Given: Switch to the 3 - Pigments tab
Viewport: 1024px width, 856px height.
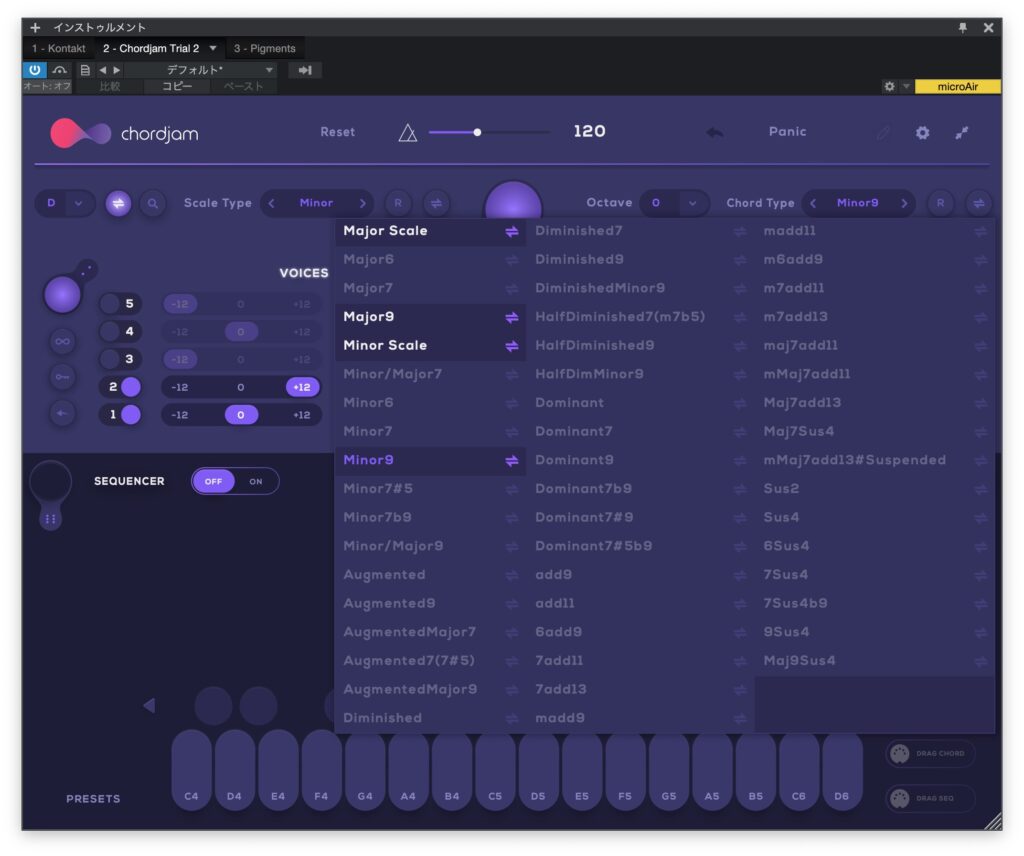Looking at the screenshot, I should (x=264, y=48).
